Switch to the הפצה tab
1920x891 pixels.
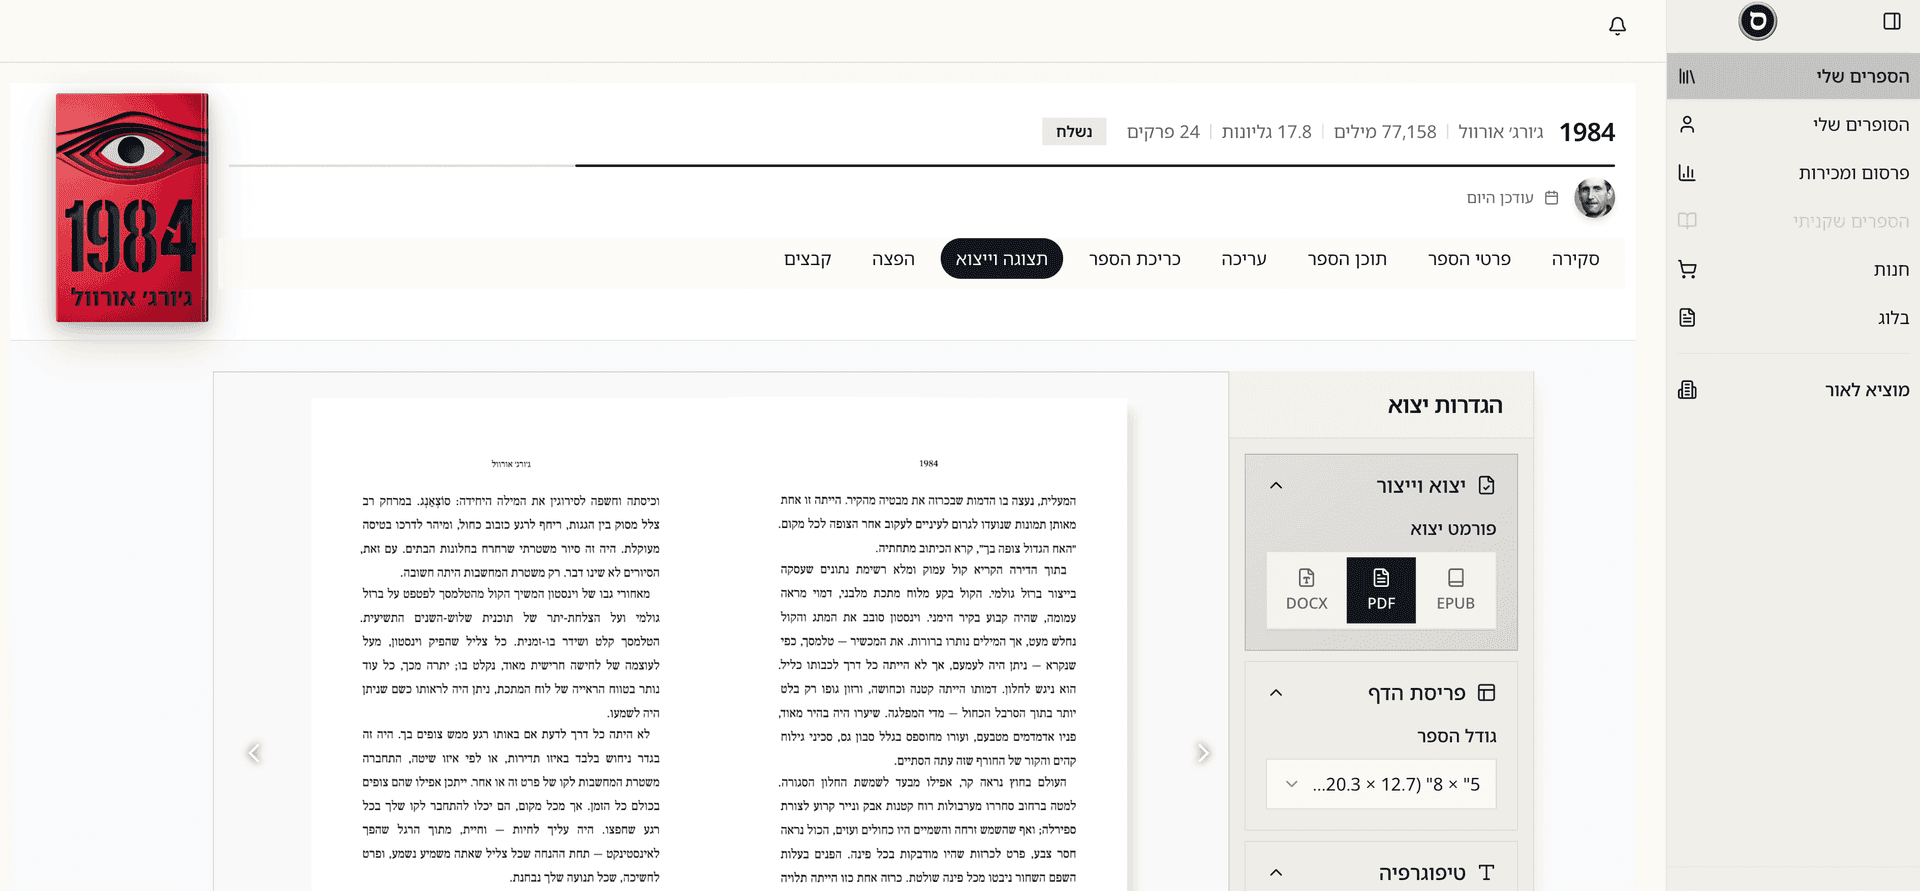coord(893,259)
